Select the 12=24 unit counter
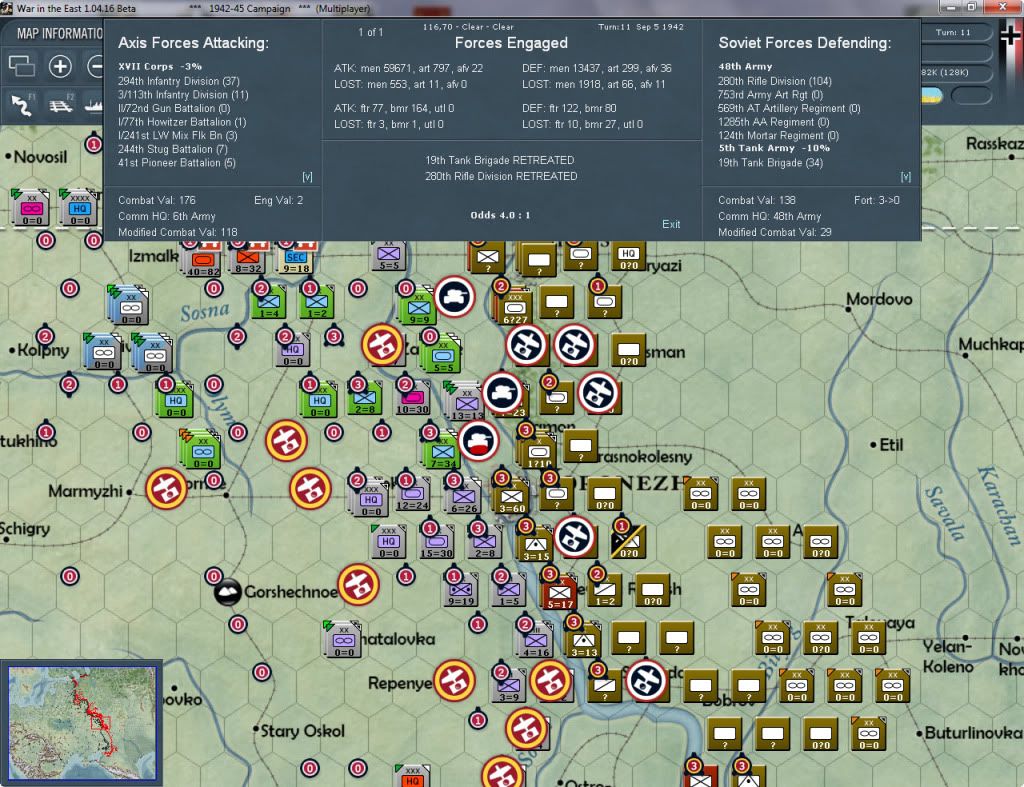Viewport: 1024px width, 787px height. point(412,495)
